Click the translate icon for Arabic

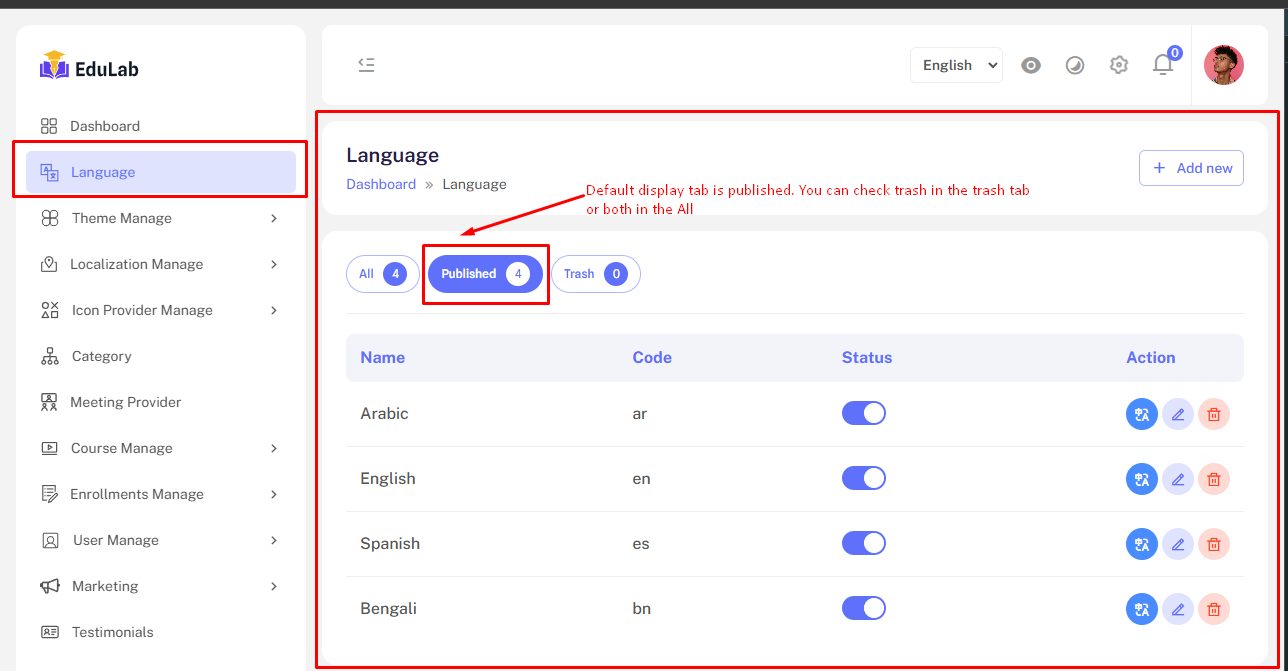coord(1141,414)
